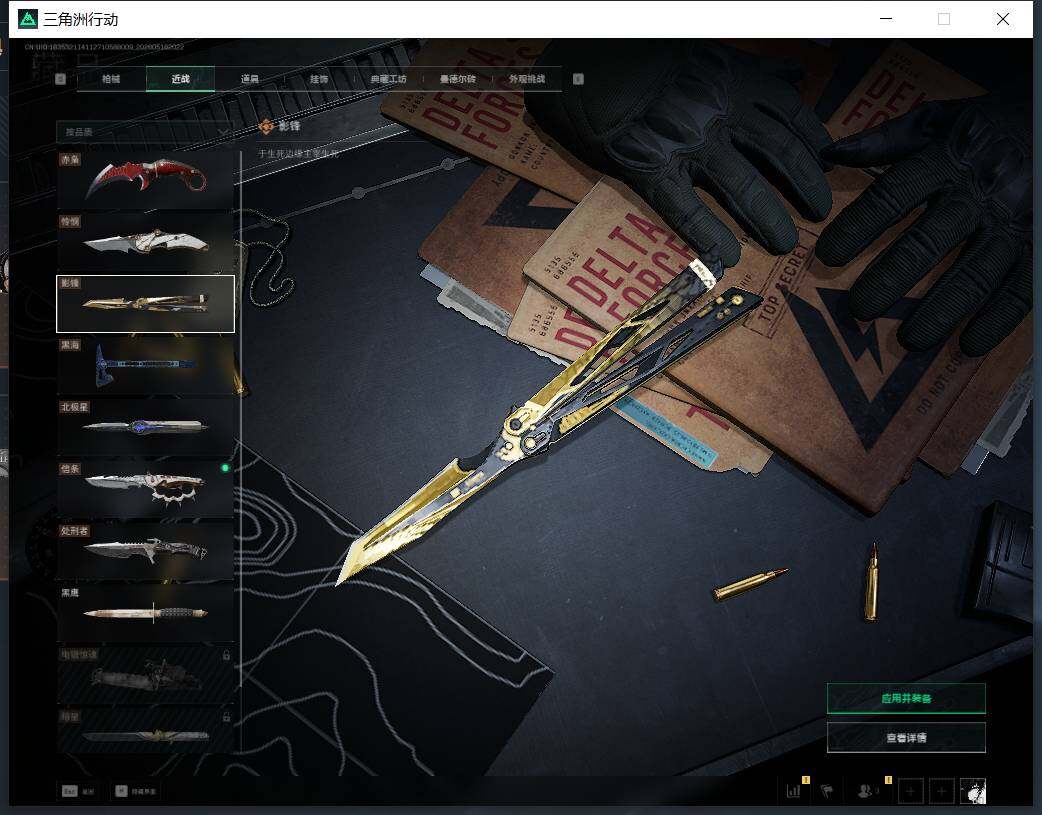Select the 处刑者 combat knife skin
The image size is (1042, 815).
coord(146,550)
